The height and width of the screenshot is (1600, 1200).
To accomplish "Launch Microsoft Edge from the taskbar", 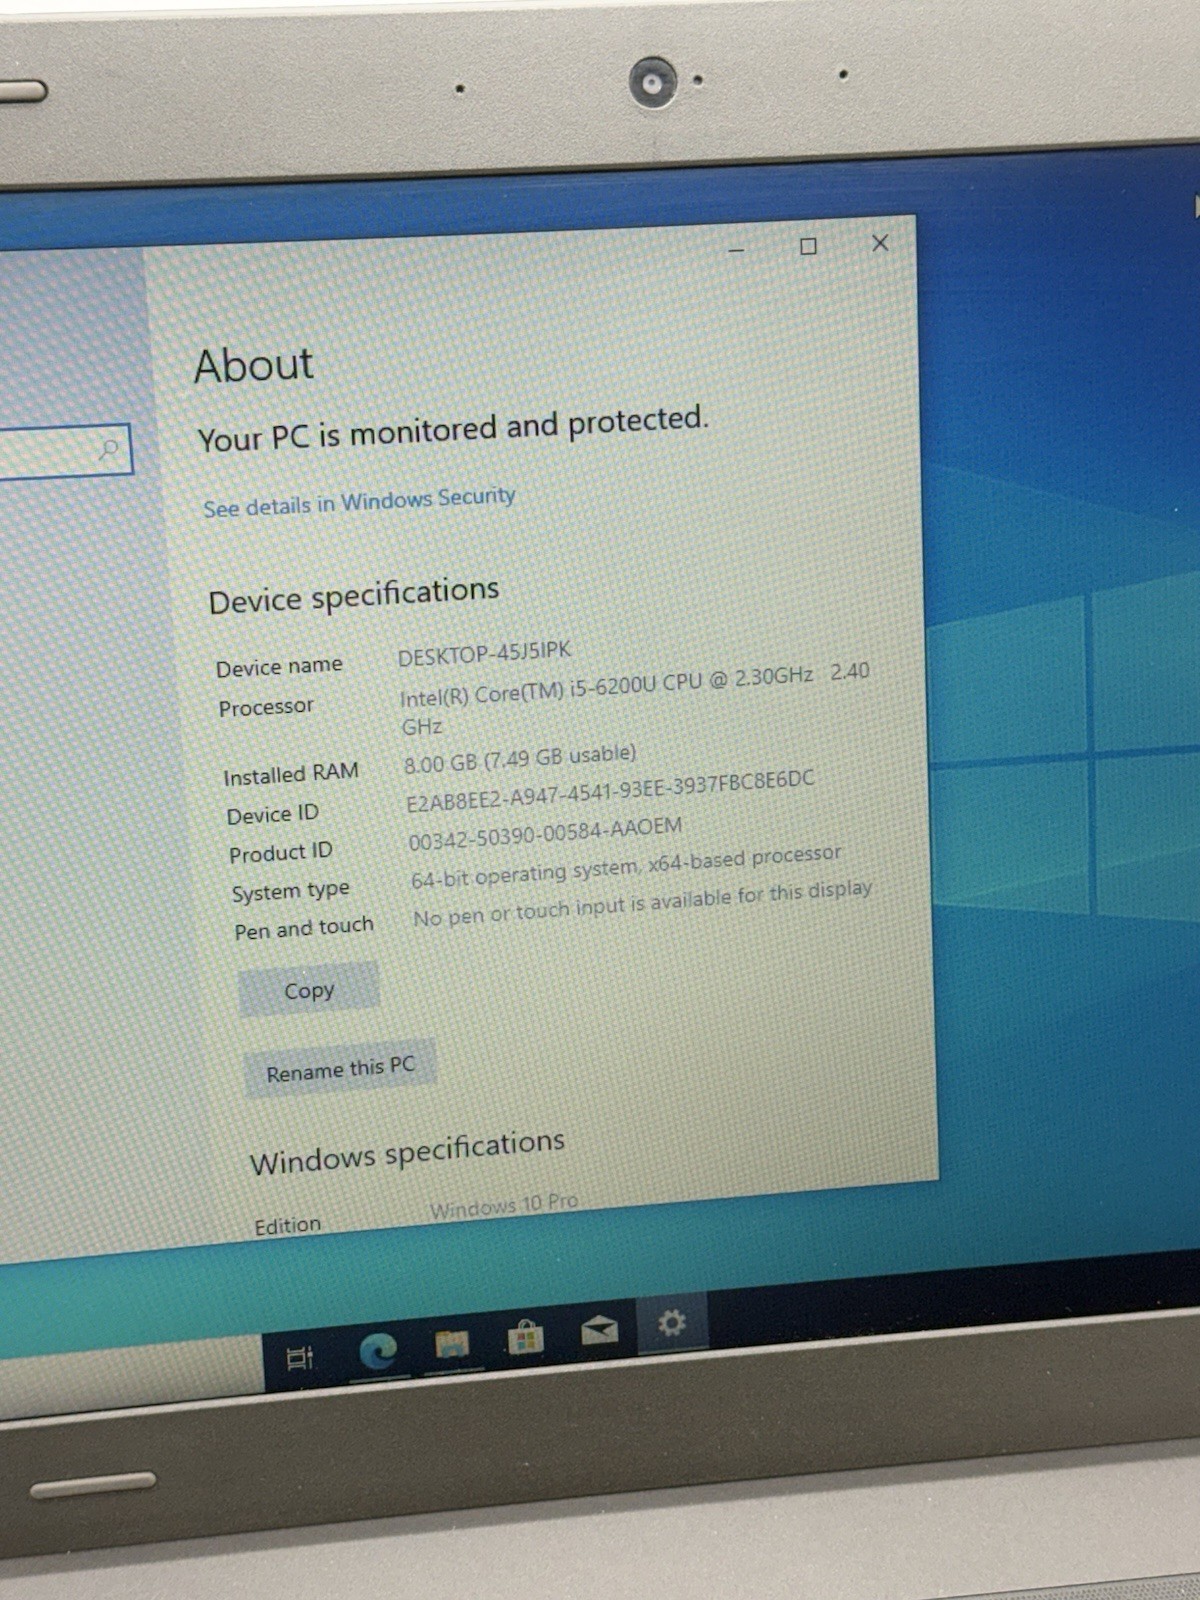I will 378,1351.
